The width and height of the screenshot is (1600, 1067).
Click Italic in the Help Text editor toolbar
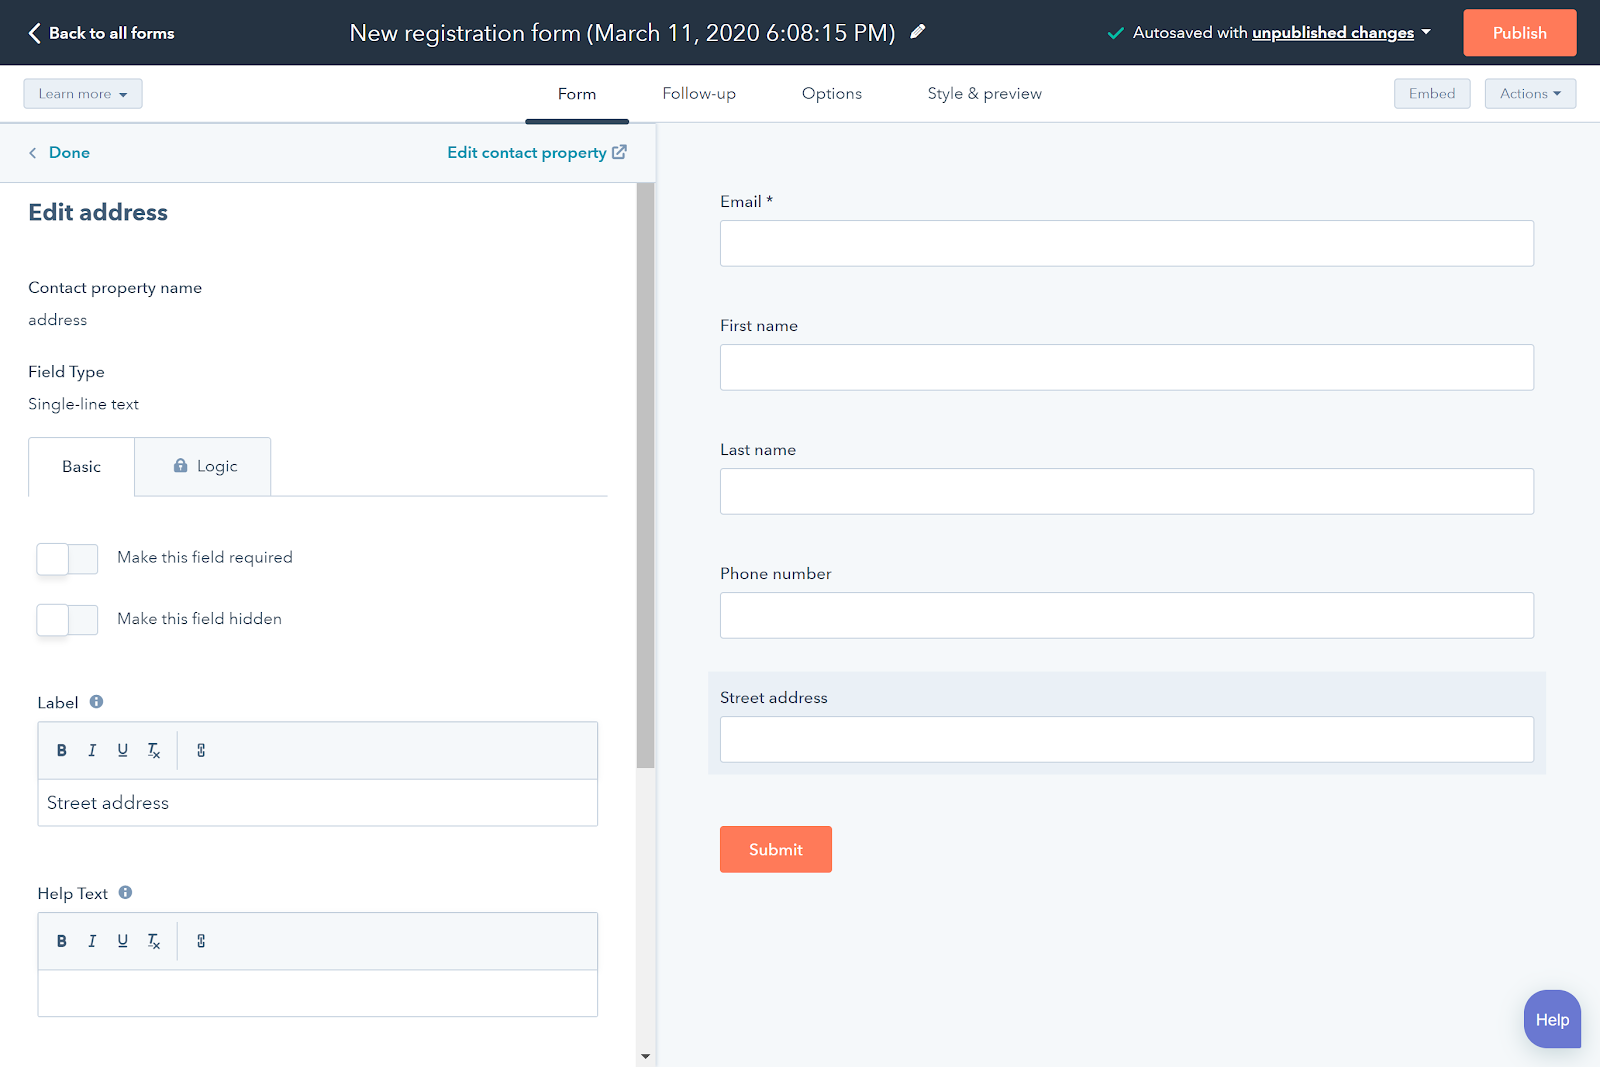pos(92,941)
